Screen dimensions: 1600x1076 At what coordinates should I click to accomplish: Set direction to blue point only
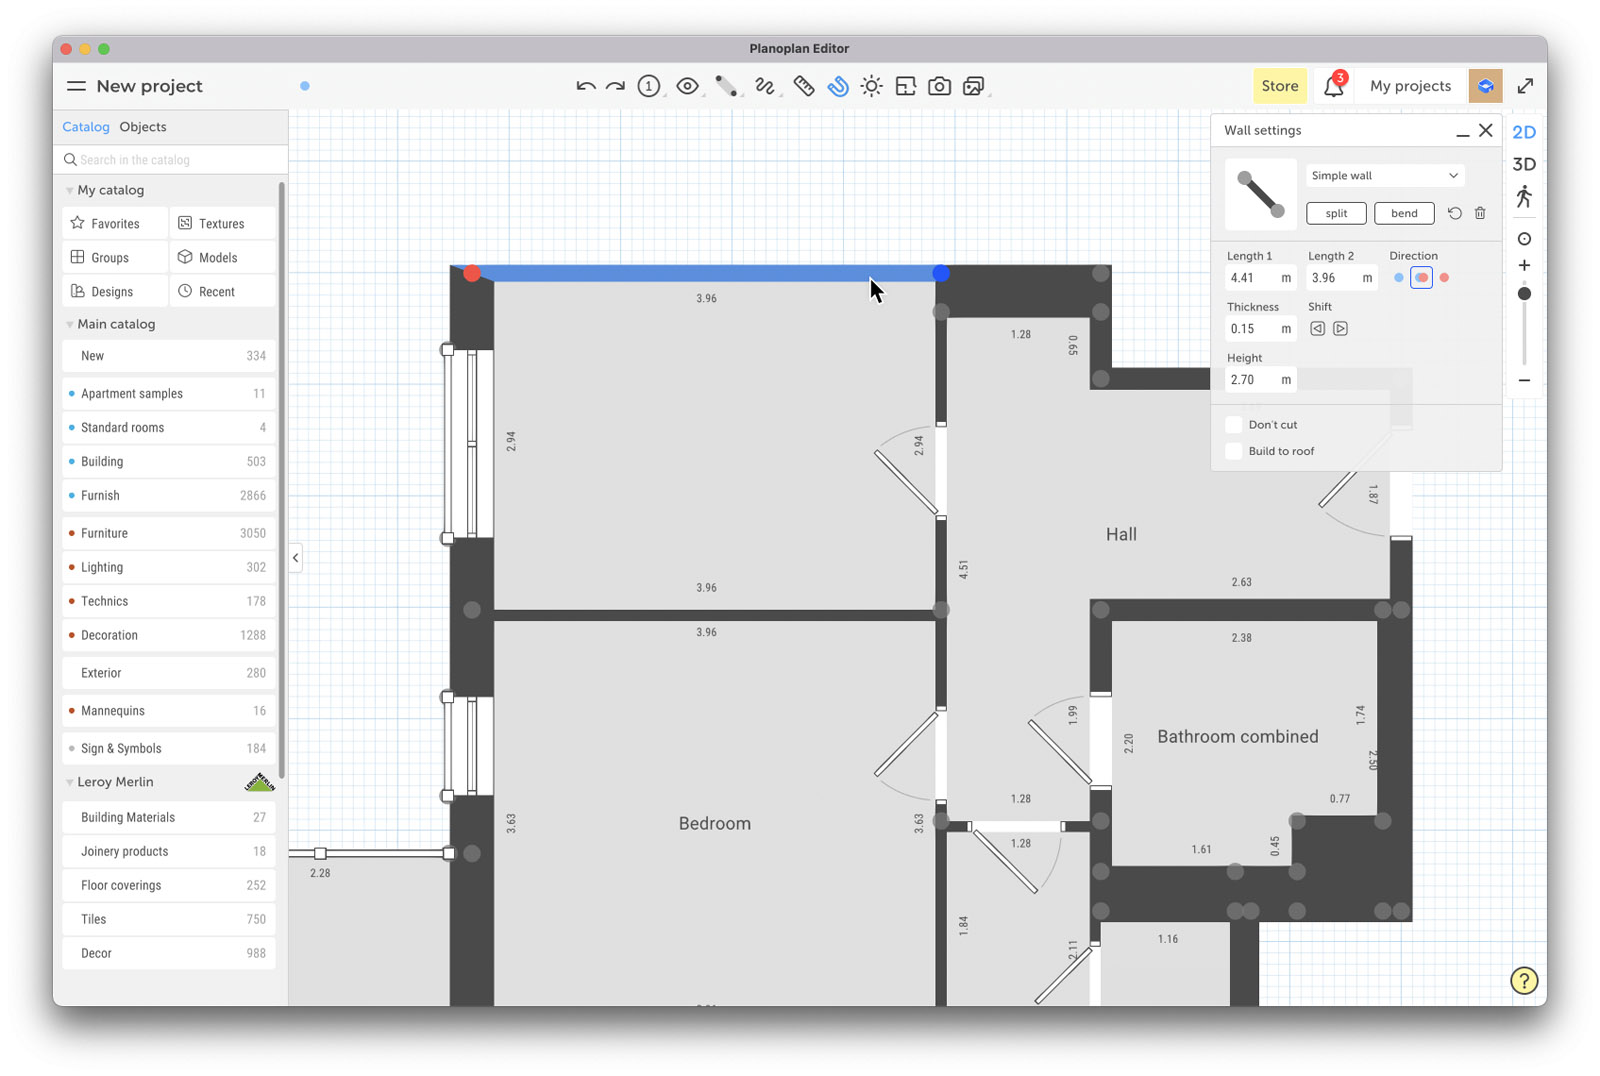pyautogui.click(x=1398, y=278)
